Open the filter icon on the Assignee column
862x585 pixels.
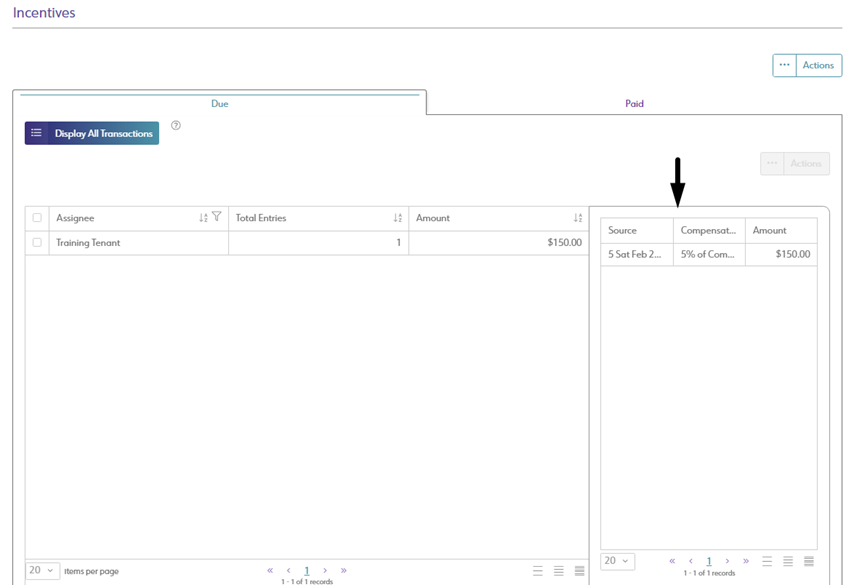click(217, 217)
